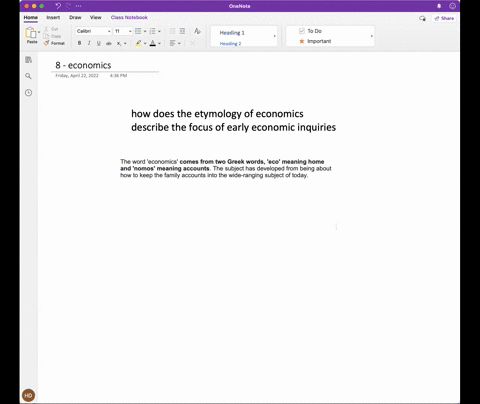Open recent notes clock icon
The width and height of the screenshot is (480, 404).
(28, 93)
